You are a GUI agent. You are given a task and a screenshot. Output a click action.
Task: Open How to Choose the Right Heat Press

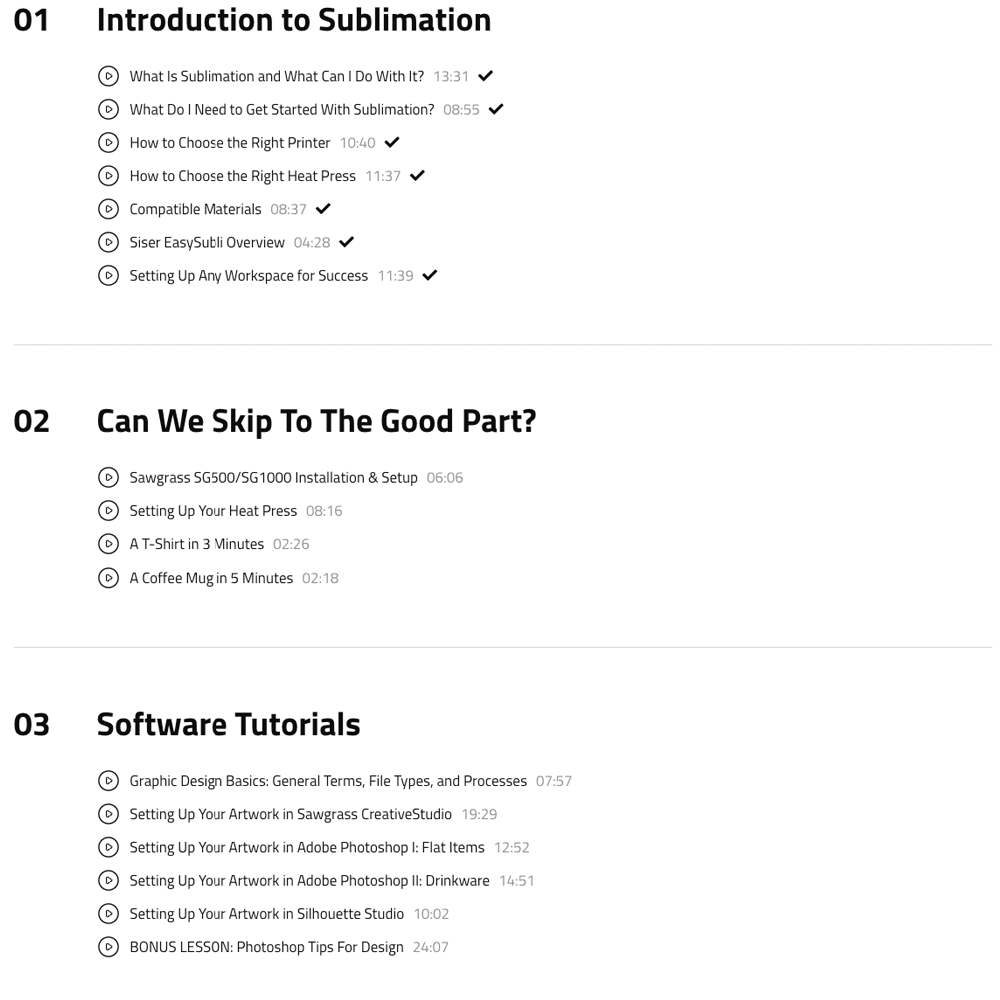pos(242,176)
